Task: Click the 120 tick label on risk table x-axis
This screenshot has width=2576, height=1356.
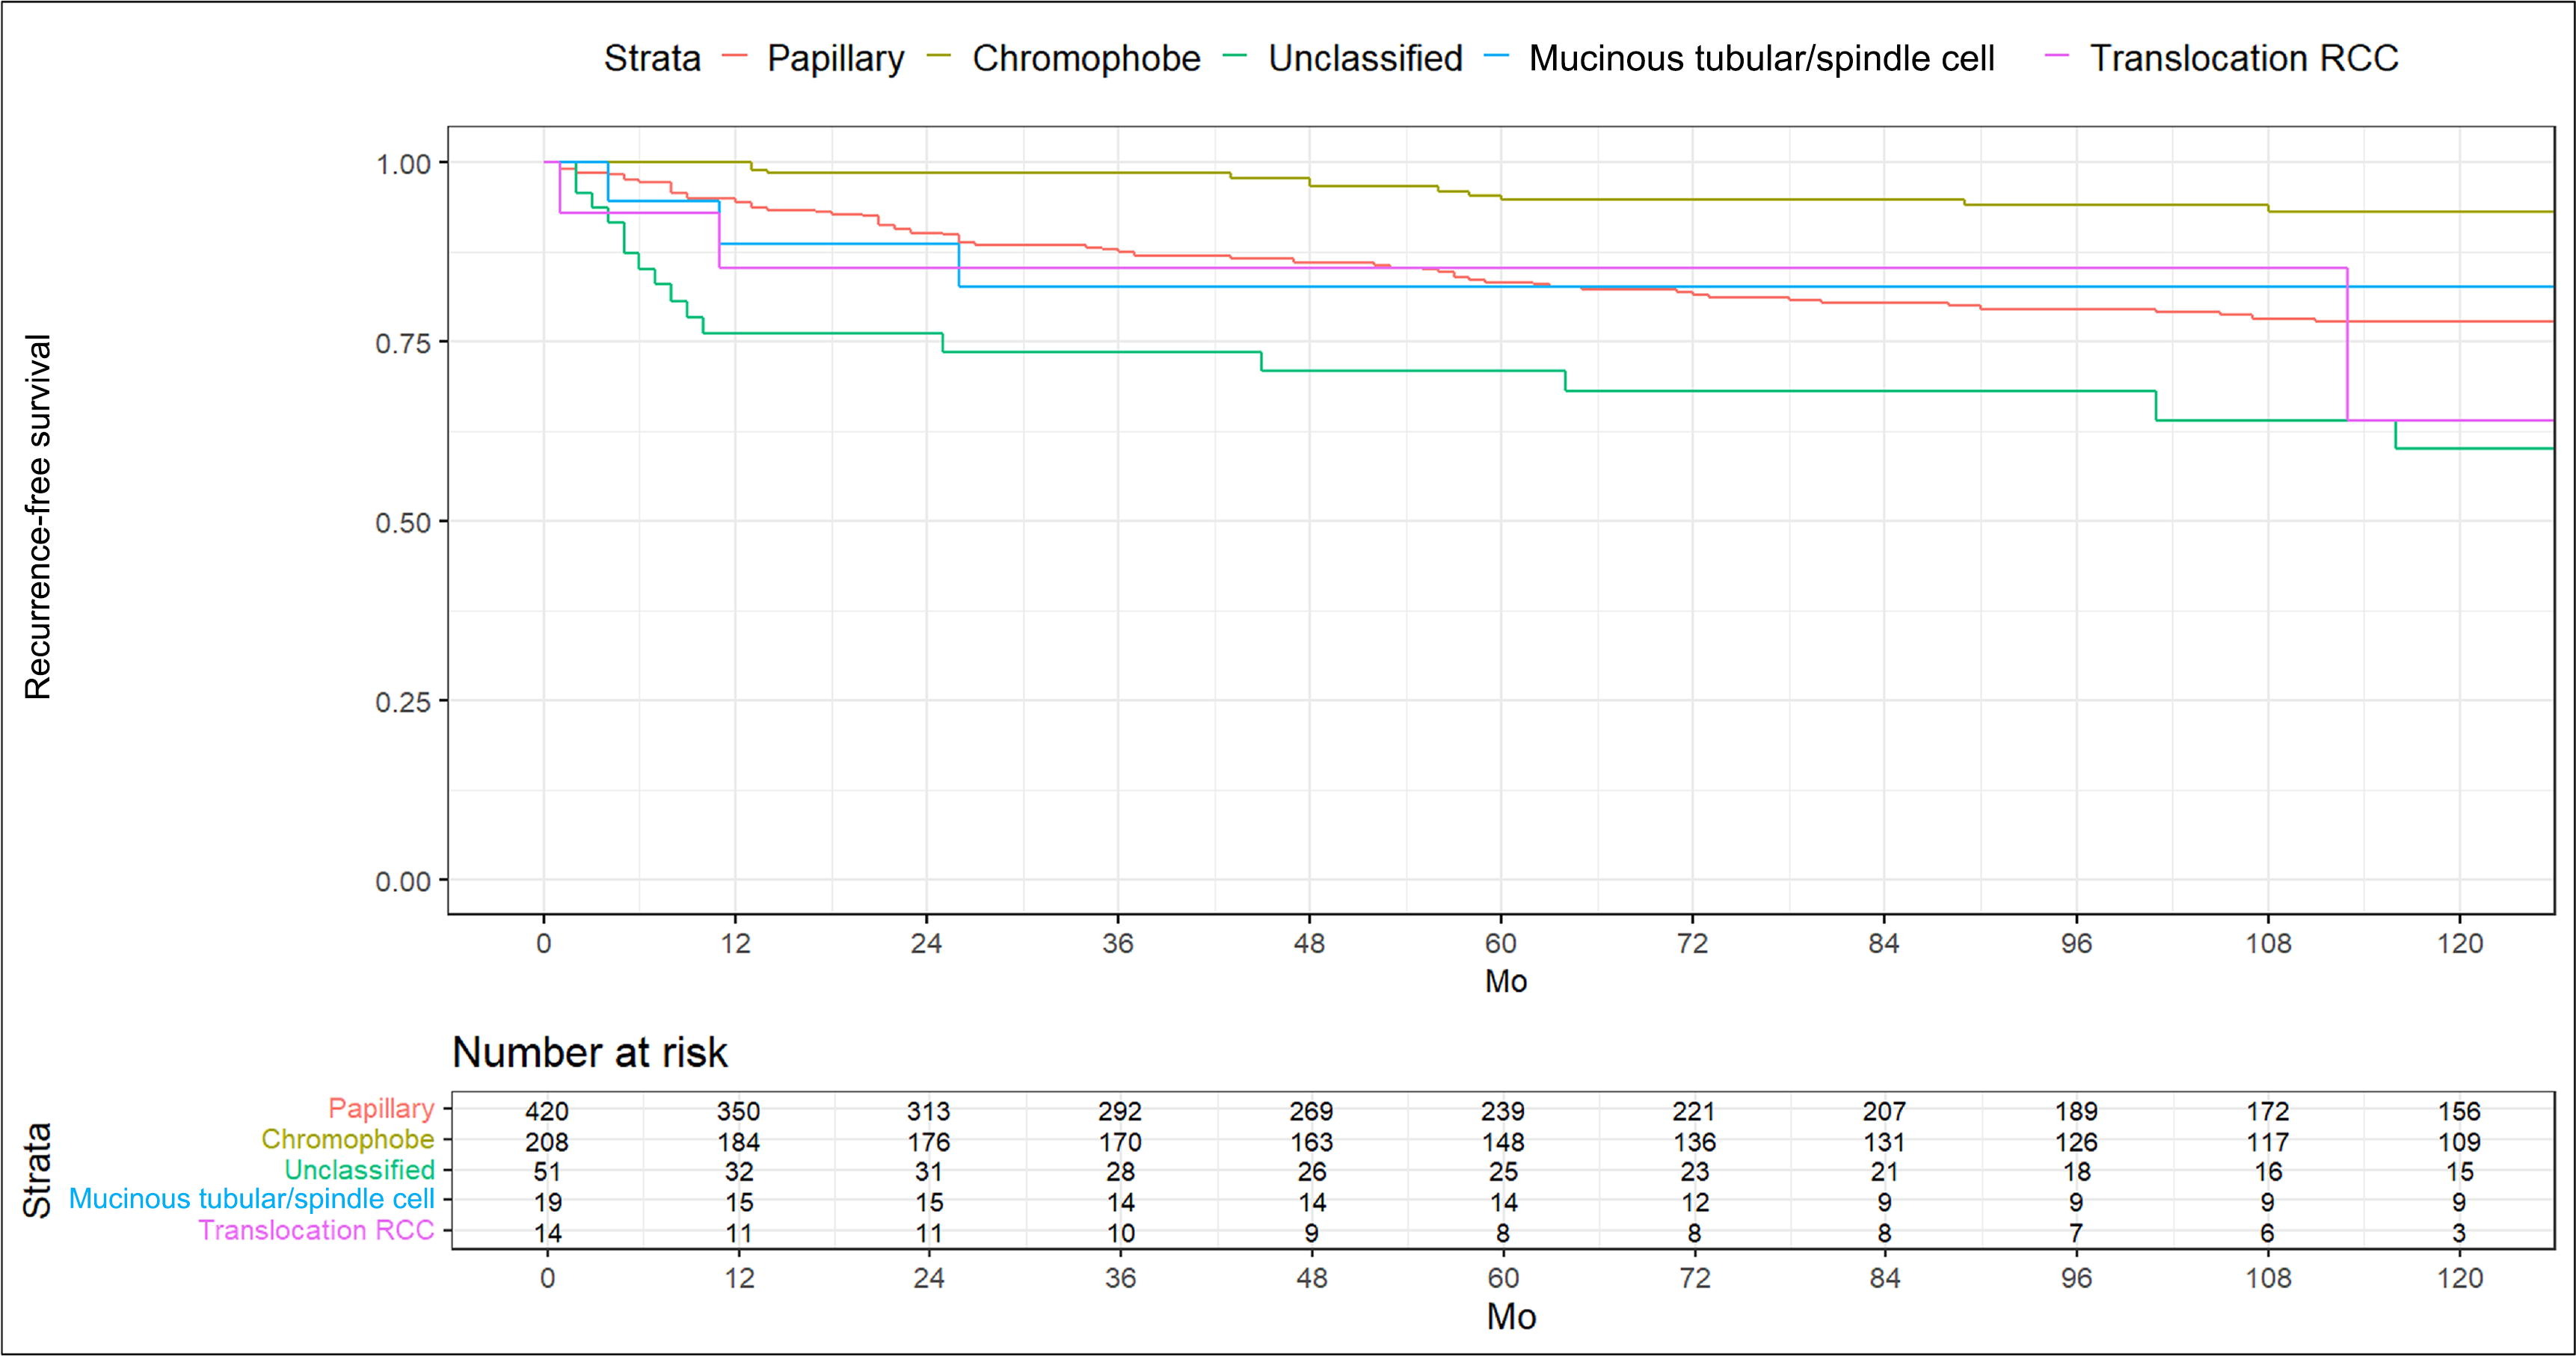Action: tap(2460, 1278)
